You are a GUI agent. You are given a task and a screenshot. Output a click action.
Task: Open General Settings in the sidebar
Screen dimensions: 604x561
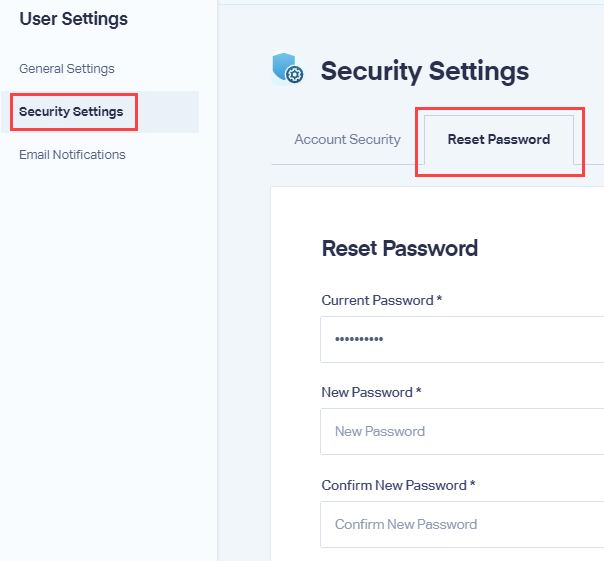pyautogui.click(x=67, y=69)
